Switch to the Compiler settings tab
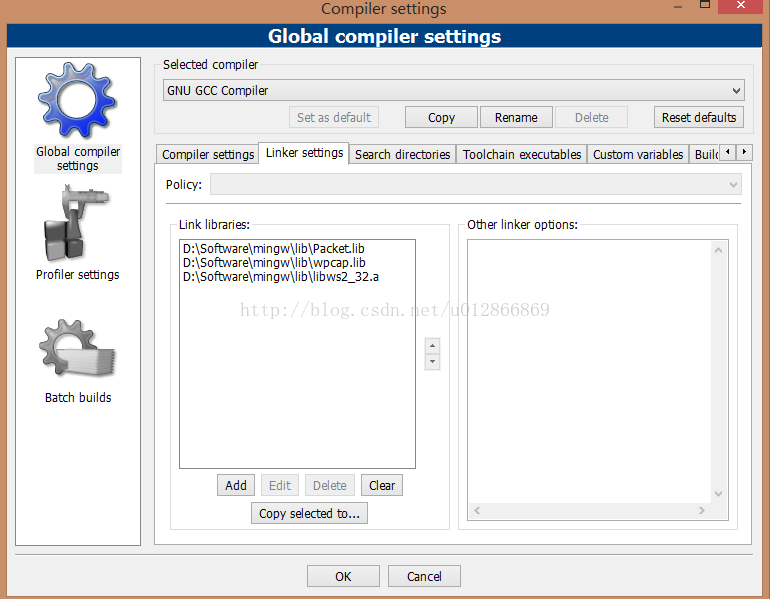770x599 pixels. [208, 154]
